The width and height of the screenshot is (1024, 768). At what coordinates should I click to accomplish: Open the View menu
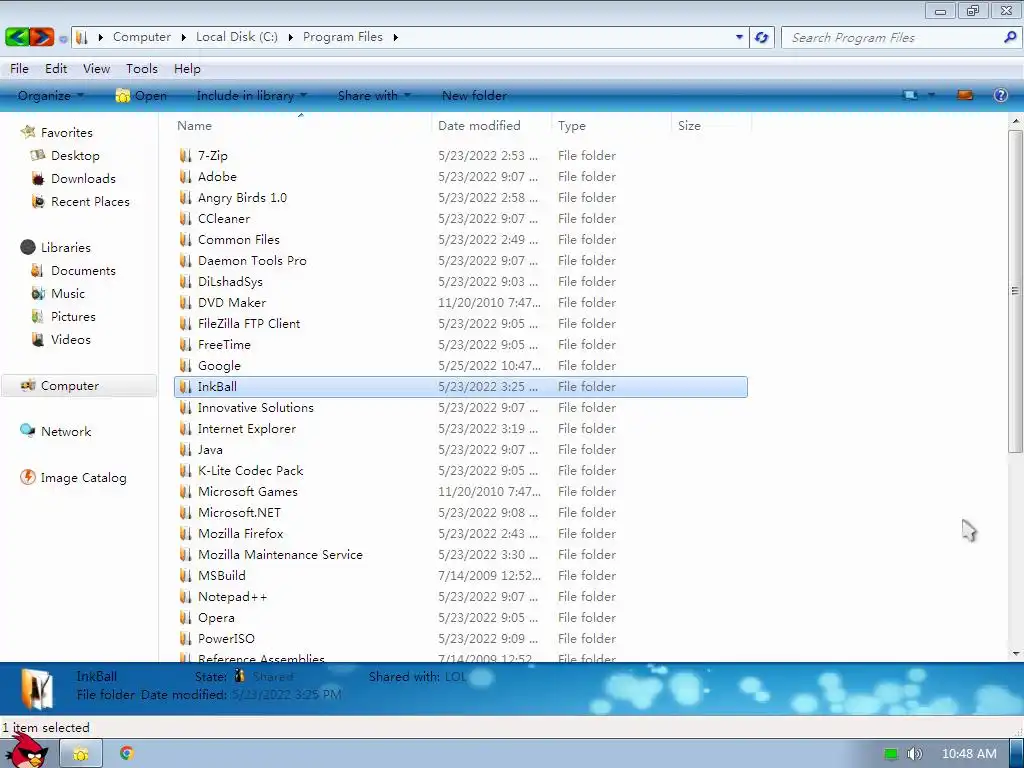96,69
